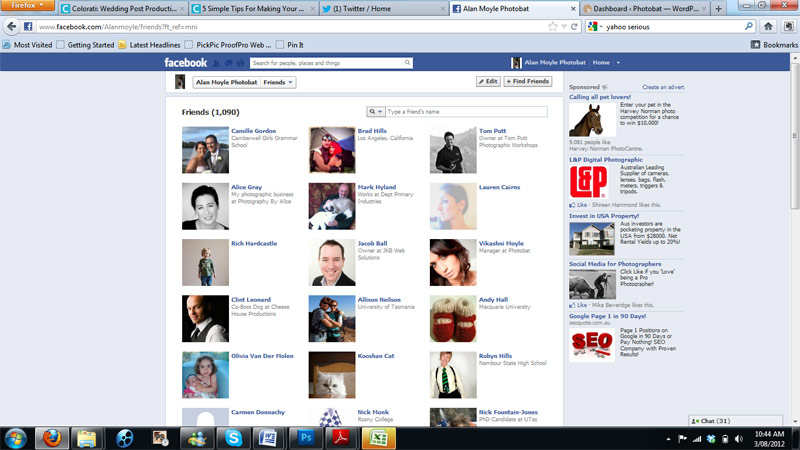Click the Type a friend's name field
Image resolution: width=800 pixels, height=450 pixels.
pos(466,112)
